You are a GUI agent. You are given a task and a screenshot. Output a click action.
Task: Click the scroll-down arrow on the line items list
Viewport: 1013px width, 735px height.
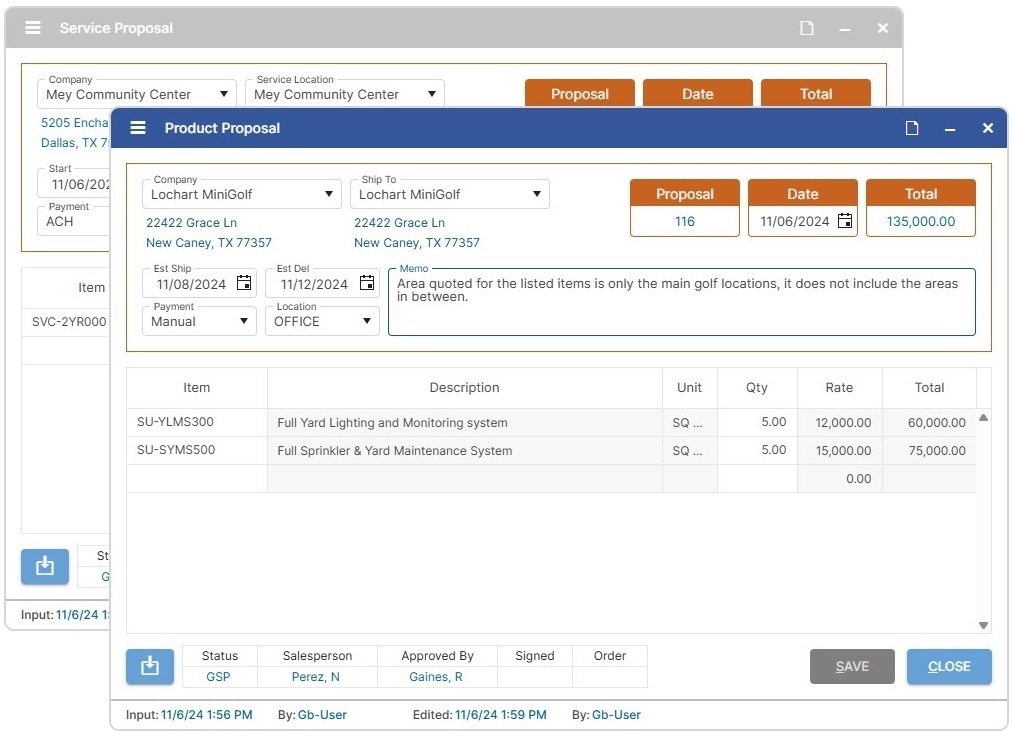[x=983, y=624]
